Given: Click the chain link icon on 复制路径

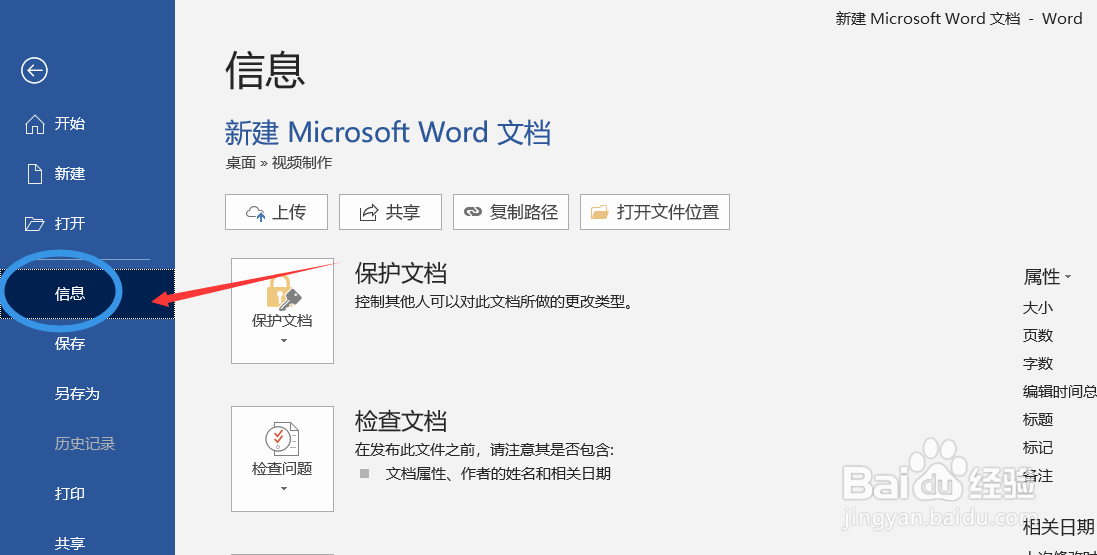Looking at the screenshot, I should click(473, 212).
